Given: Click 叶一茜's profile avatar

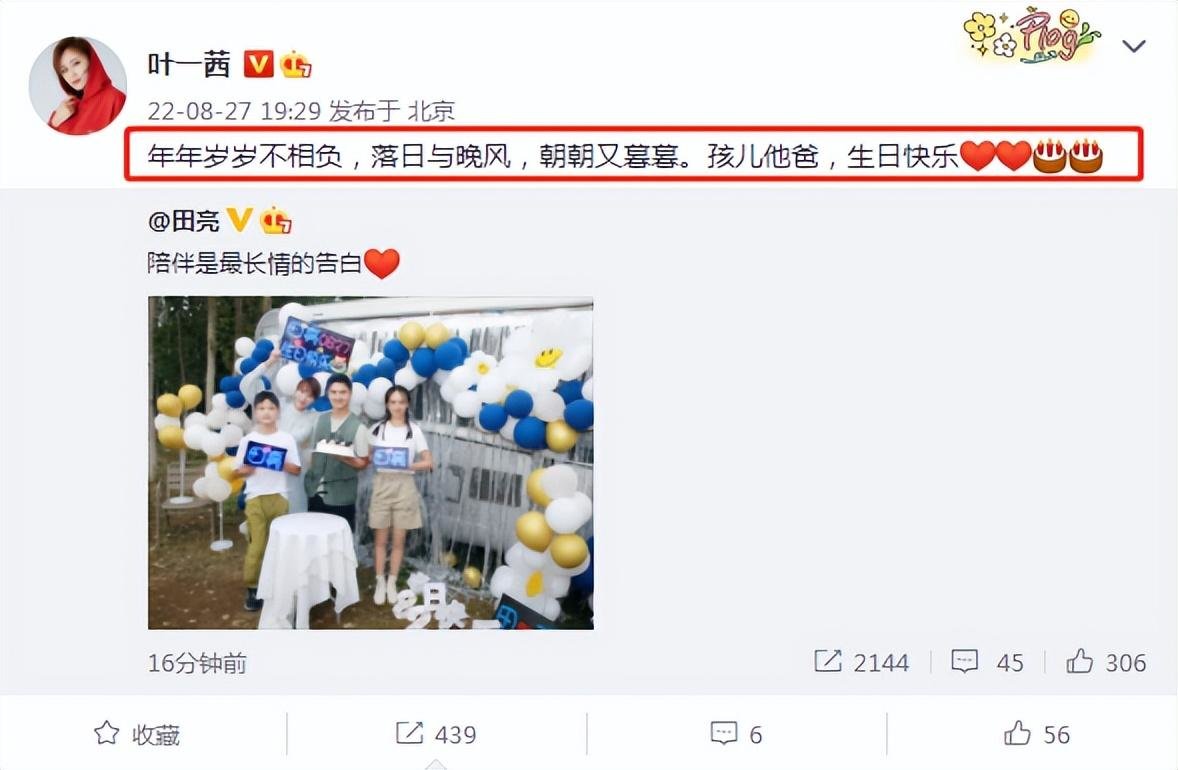Looking at the screenshot, I should (77, 86).
